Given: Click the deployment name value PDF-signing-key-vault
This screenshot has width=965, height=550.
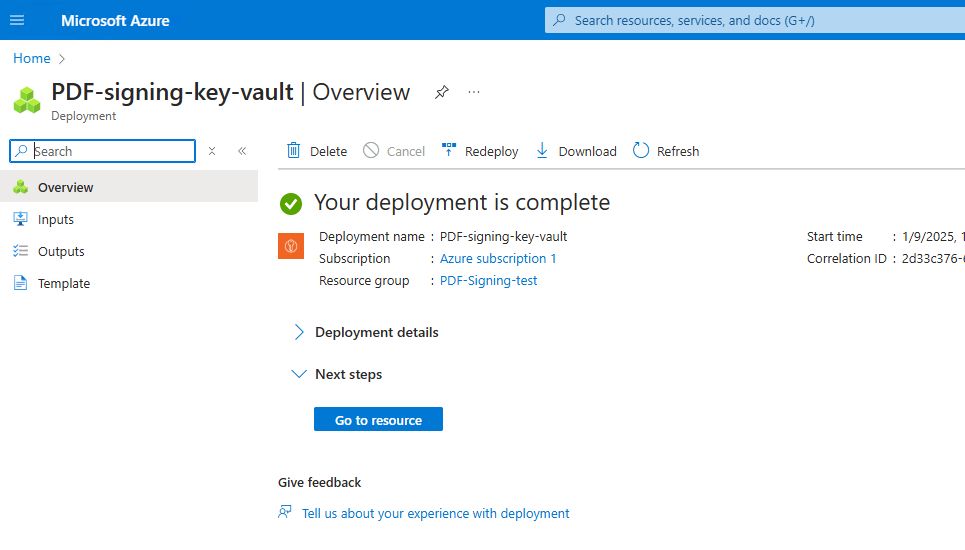Looking at the screenshot, I should point(503,236).
